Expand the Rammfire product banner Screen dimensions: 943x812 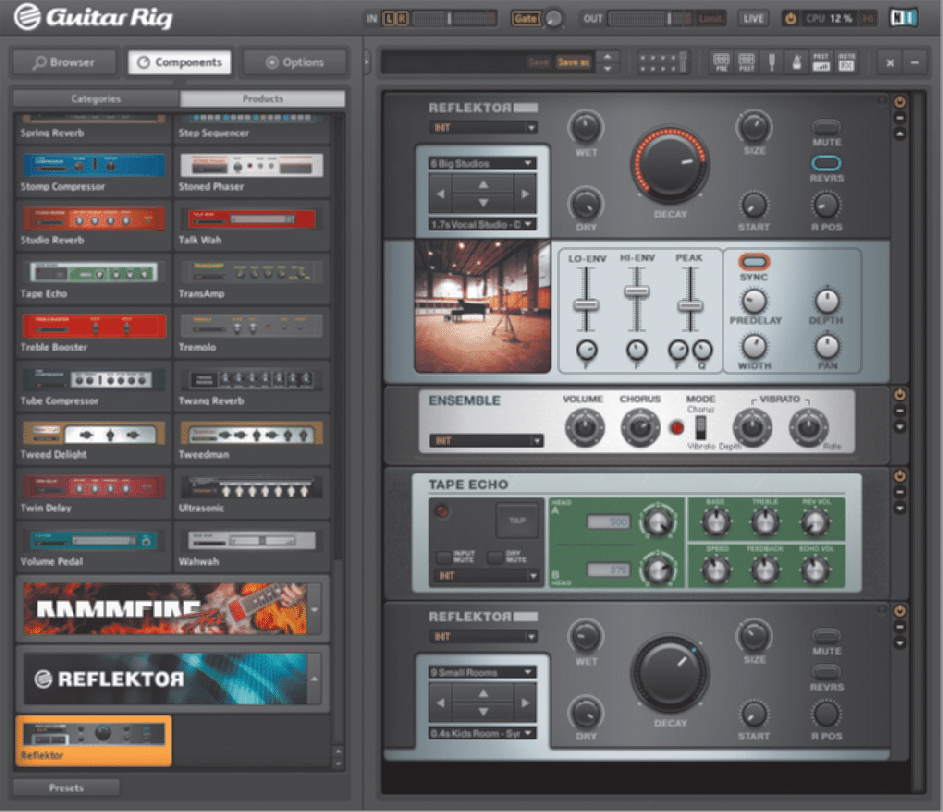[315, 609]
